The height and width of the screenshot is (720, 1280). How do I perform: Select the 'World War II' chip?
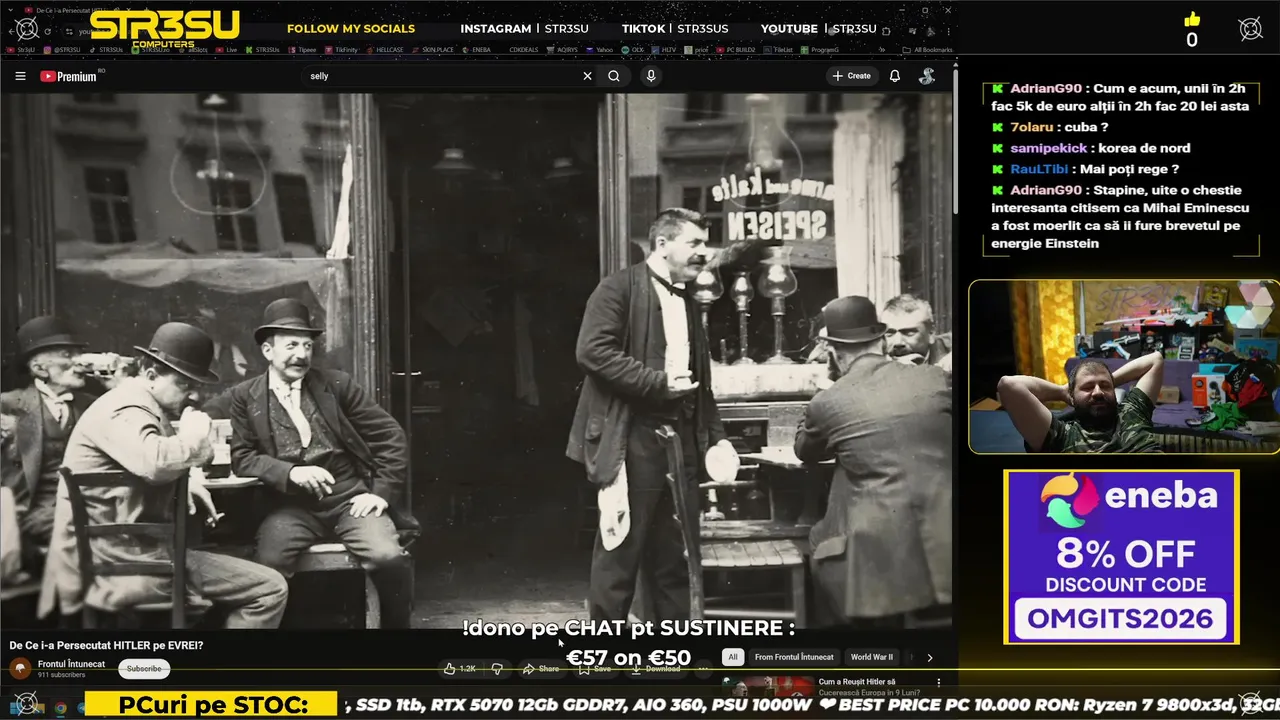pyautogui.click(x=871, y=657)
